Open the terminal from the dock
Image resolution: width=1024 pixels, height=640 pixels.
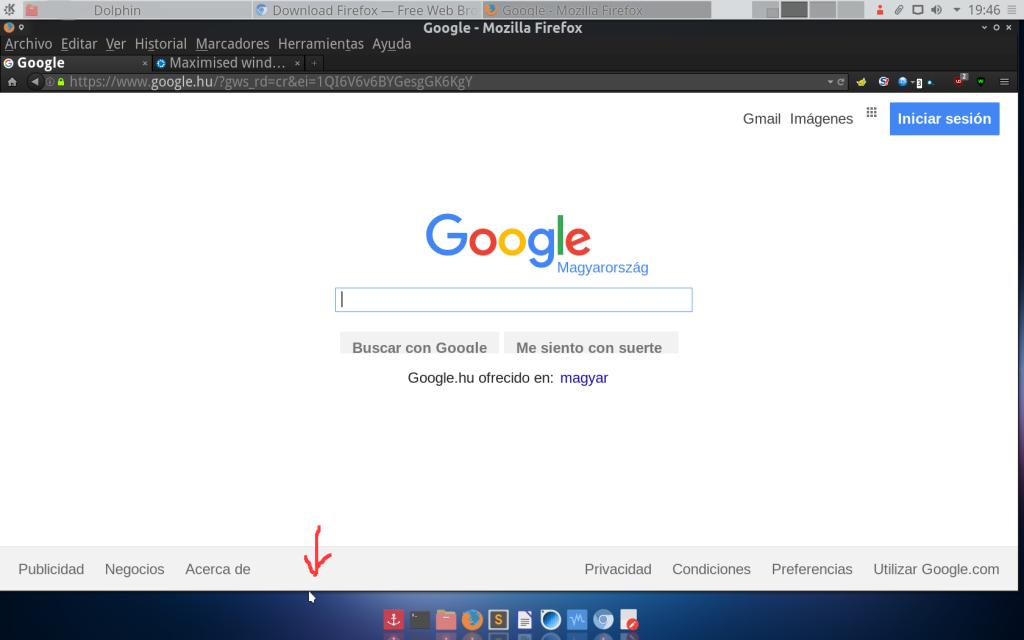tap(420, 620)
